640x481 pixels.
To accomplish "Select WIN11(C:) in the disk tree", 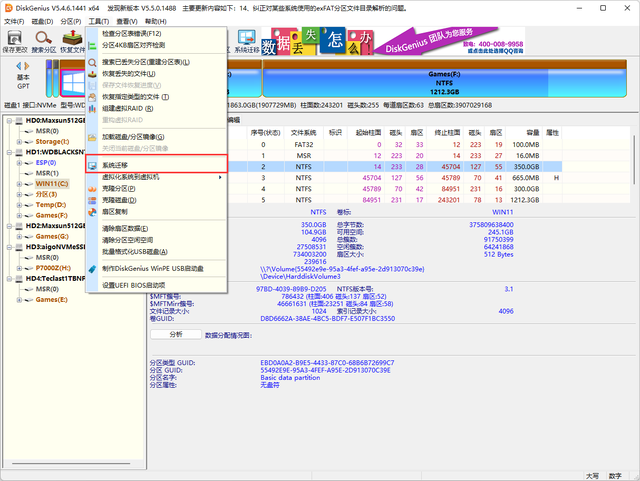I will pos(52,184).
